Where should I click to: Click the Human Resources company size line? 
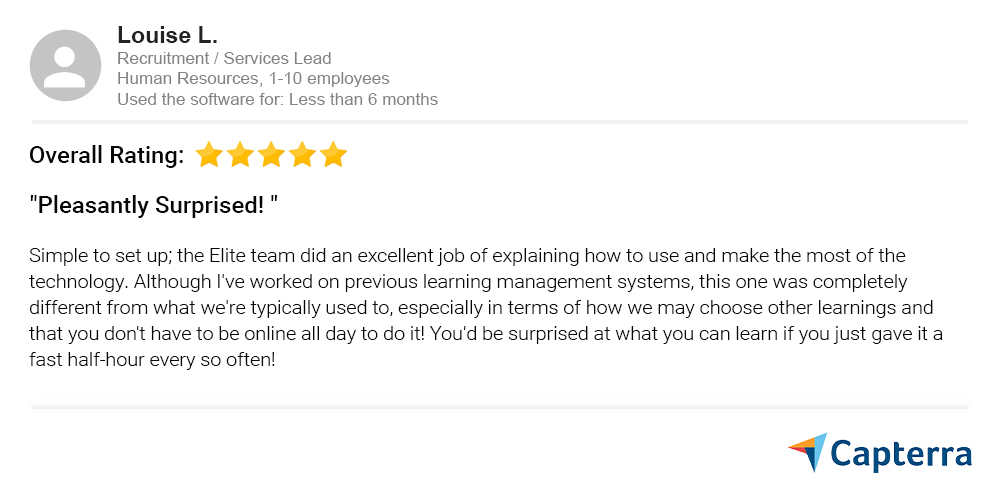(x=253, y=78)
